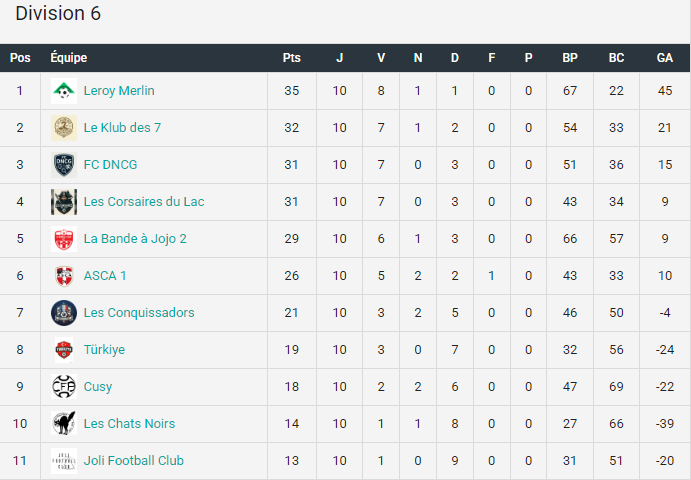Open the Leroy Merlin team link
691x480 pixels.
119,91
